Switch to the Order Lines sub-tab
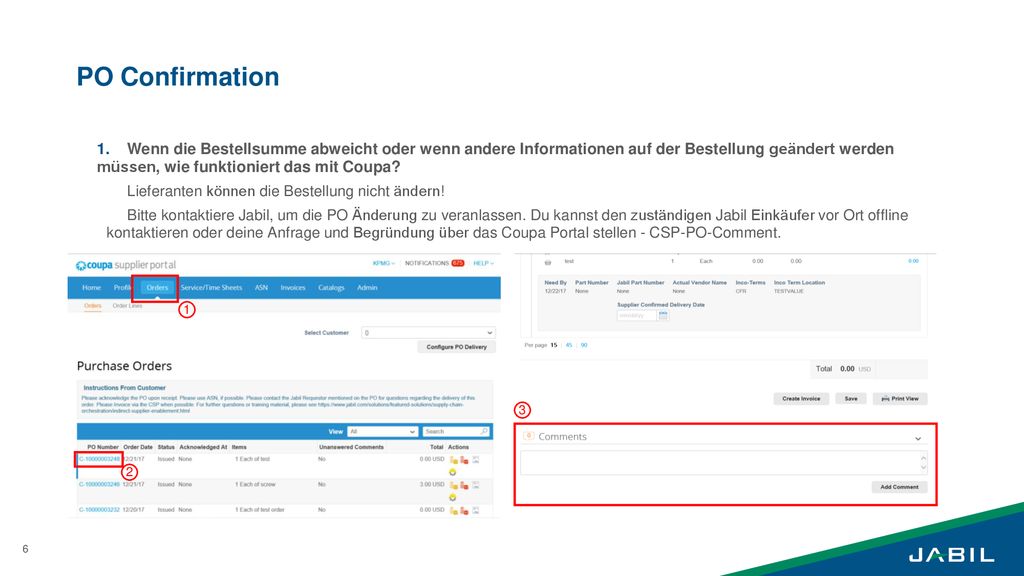Image resolution: width=1024 pixels, height=576 pixels. 127,306
